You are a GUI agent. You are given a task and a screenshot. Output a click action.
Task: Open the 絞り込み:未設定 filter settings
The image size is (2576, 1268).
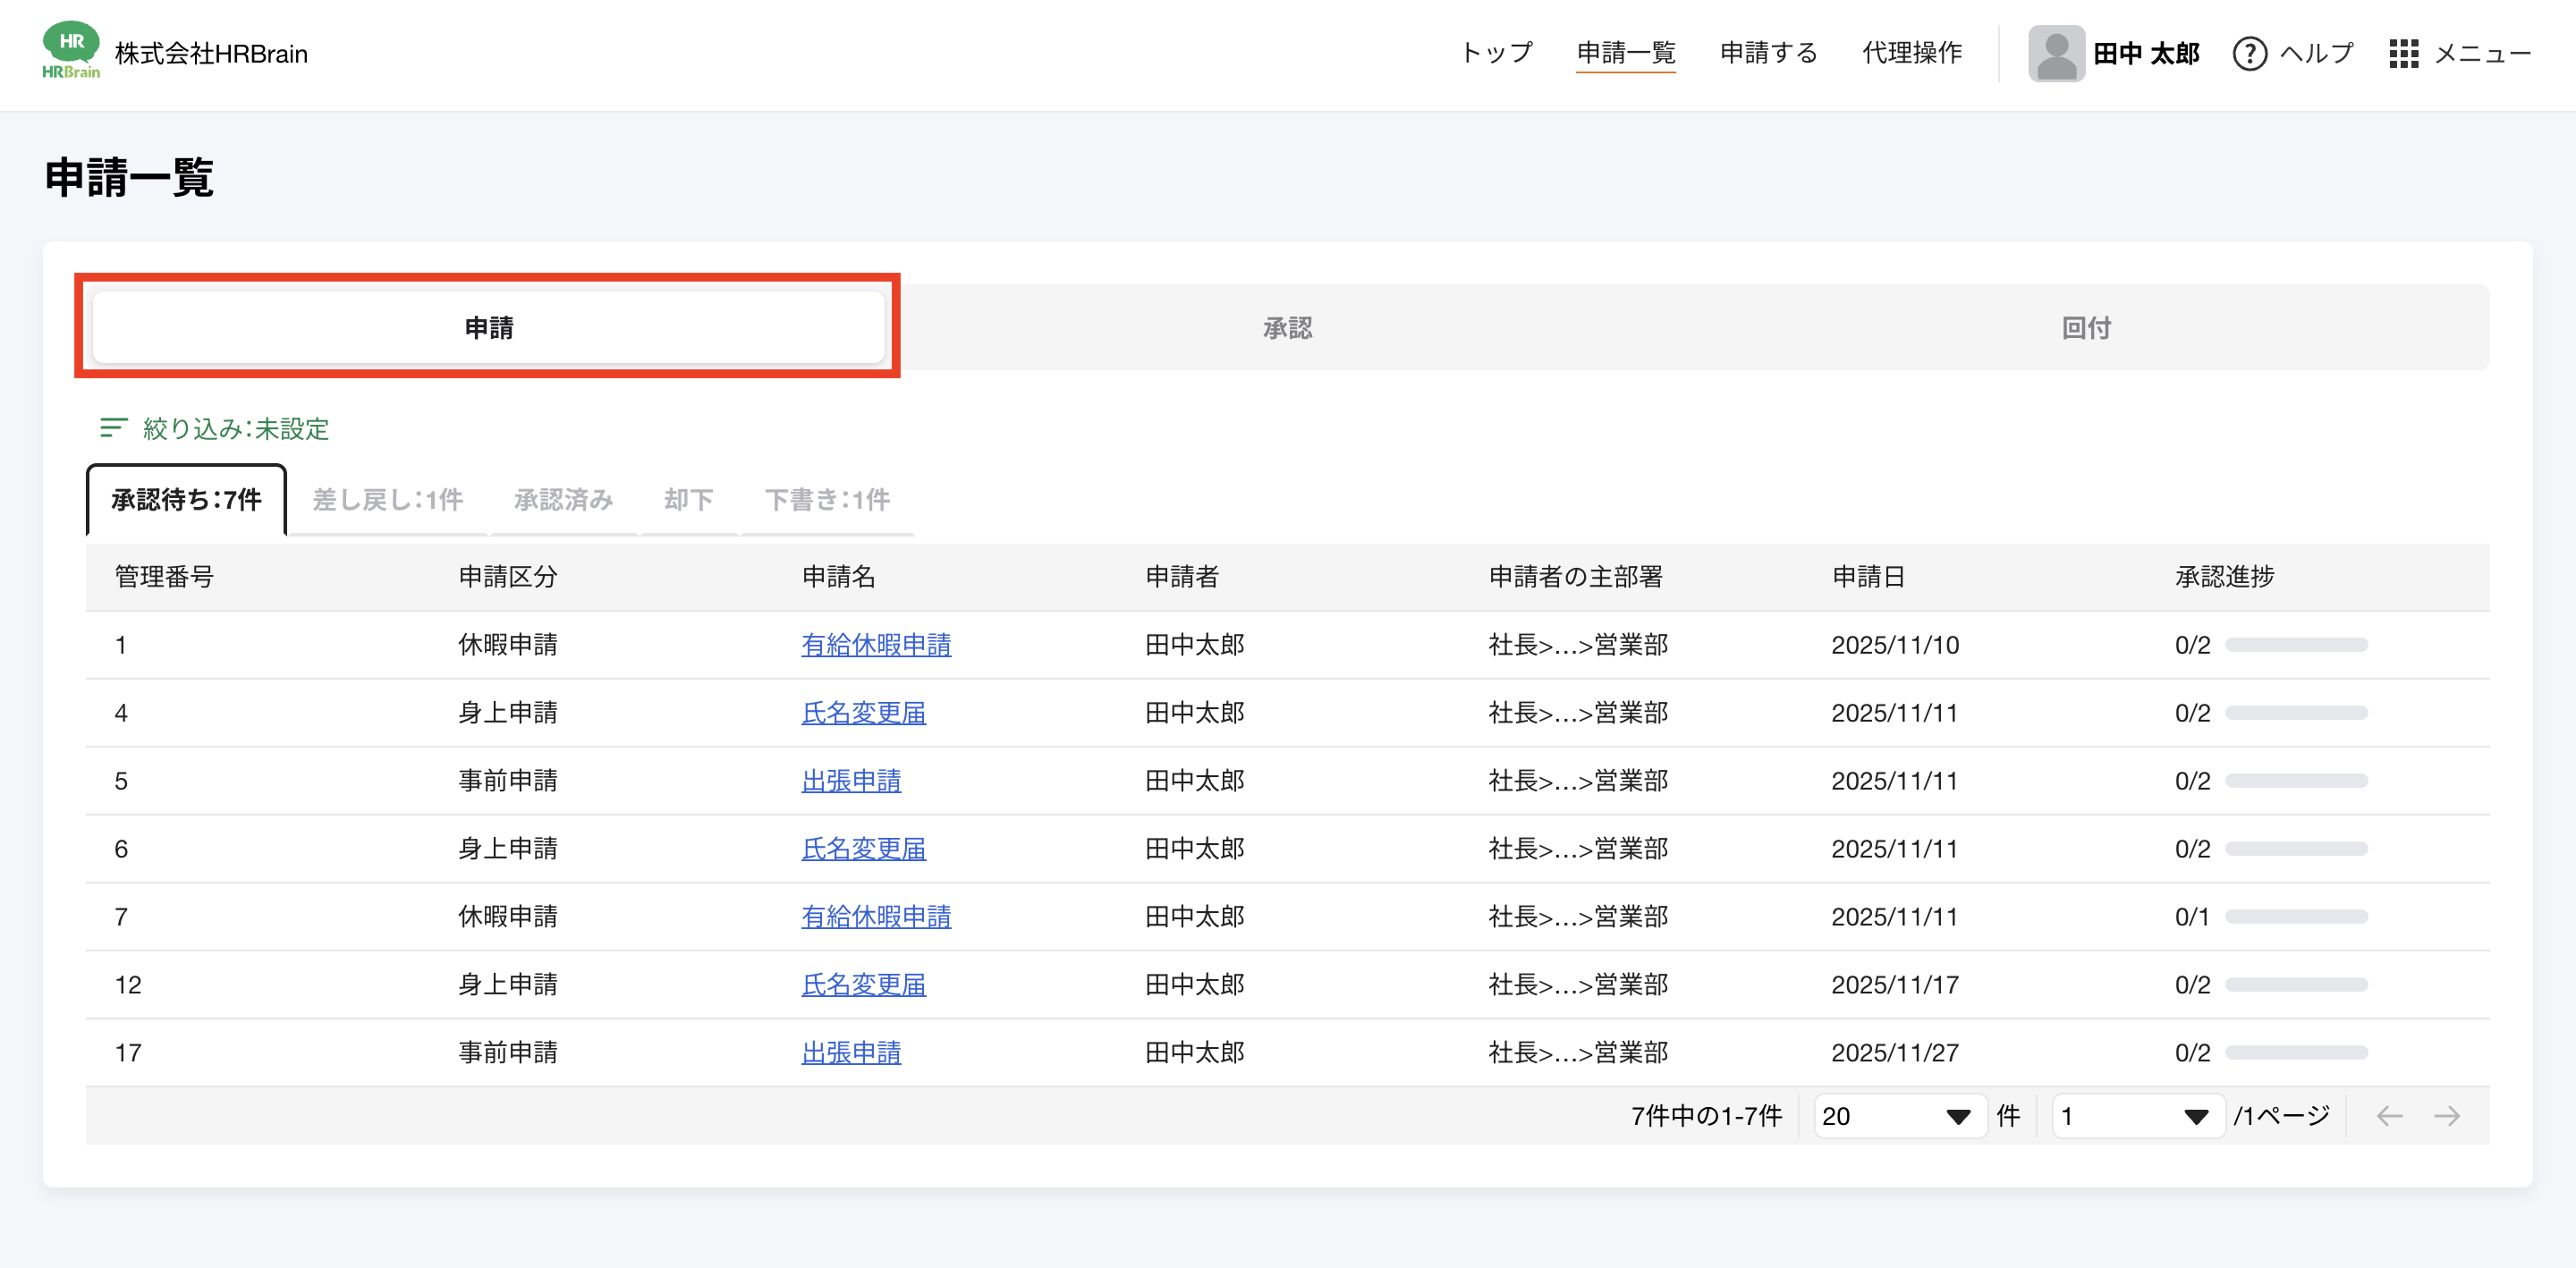(236, 429)
